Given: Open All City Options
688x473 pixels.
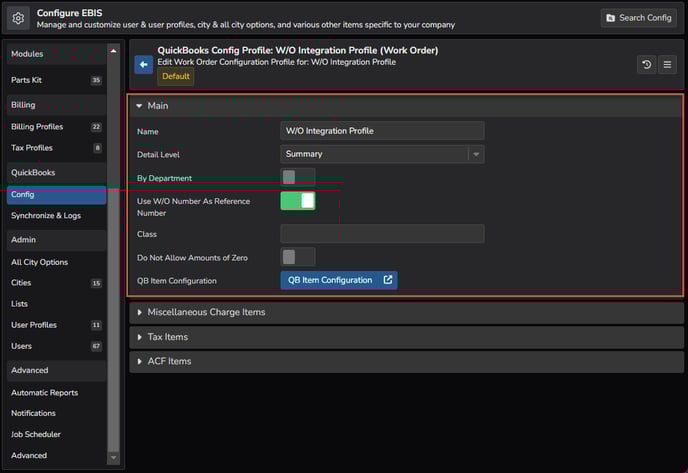Looking at the screenshot, I should [x=56, y=262].
